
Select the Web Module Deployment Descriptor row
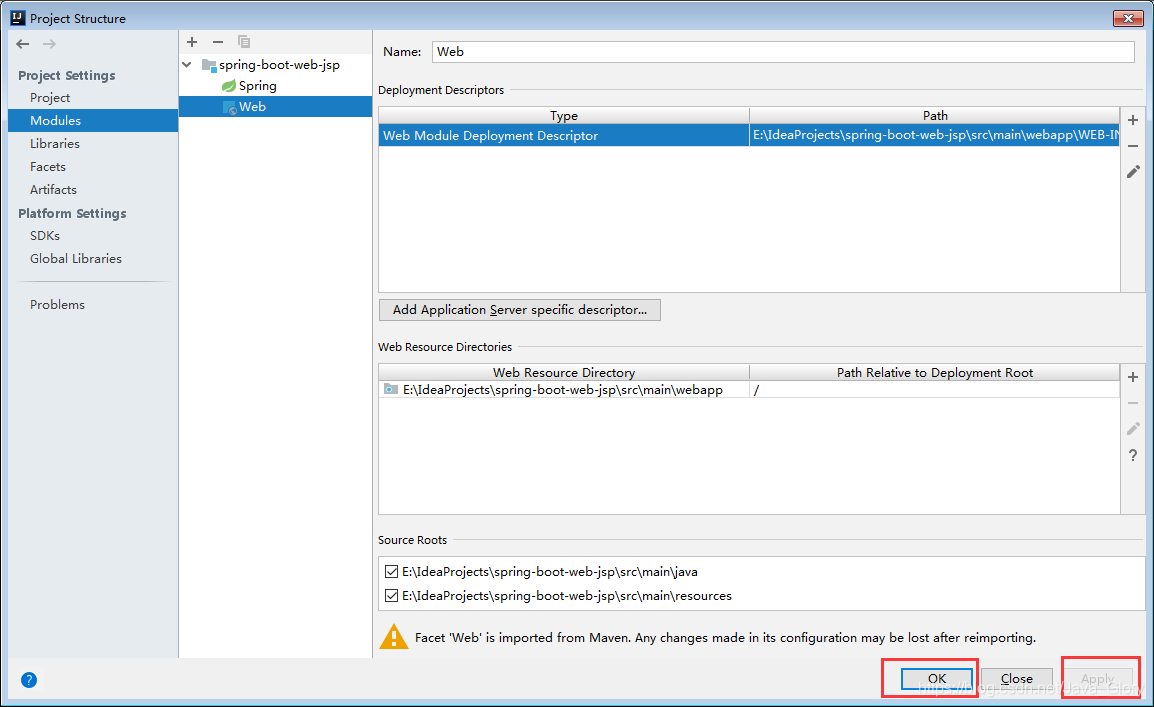click(749, 135)
